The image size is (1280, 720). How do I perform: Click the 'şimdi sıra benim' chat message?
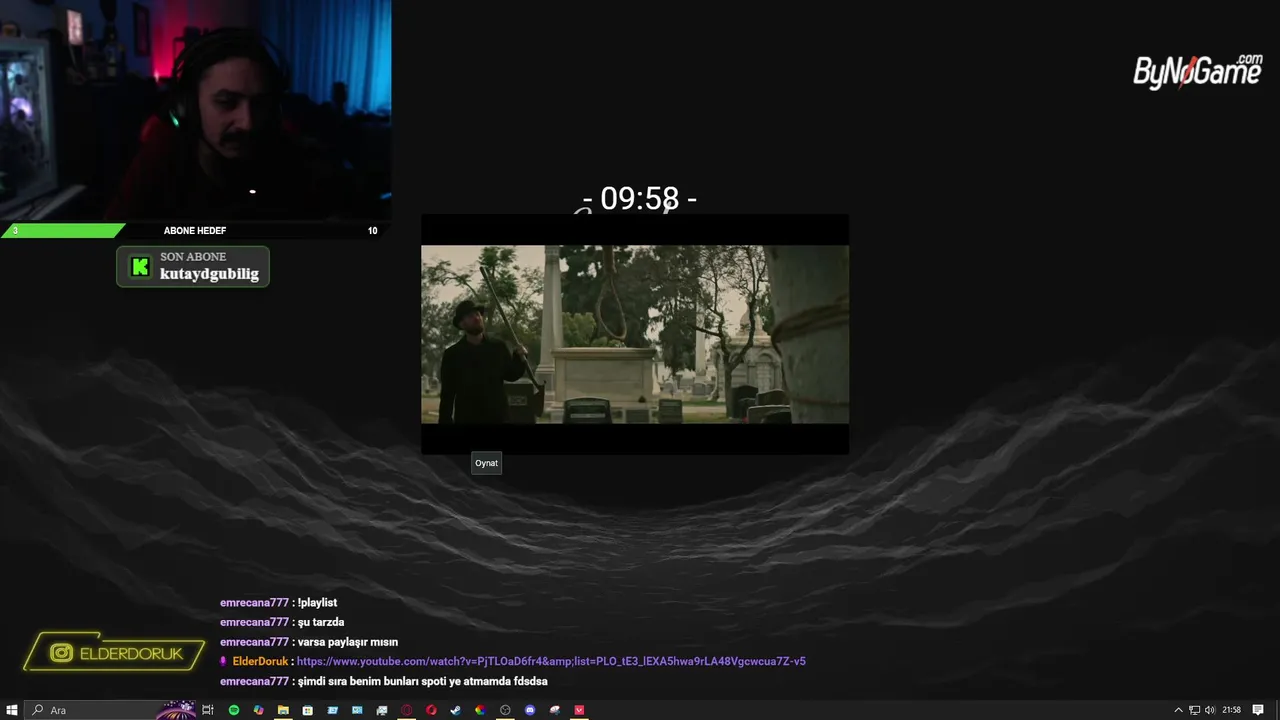pyautogui.click(x=422, y=681)
